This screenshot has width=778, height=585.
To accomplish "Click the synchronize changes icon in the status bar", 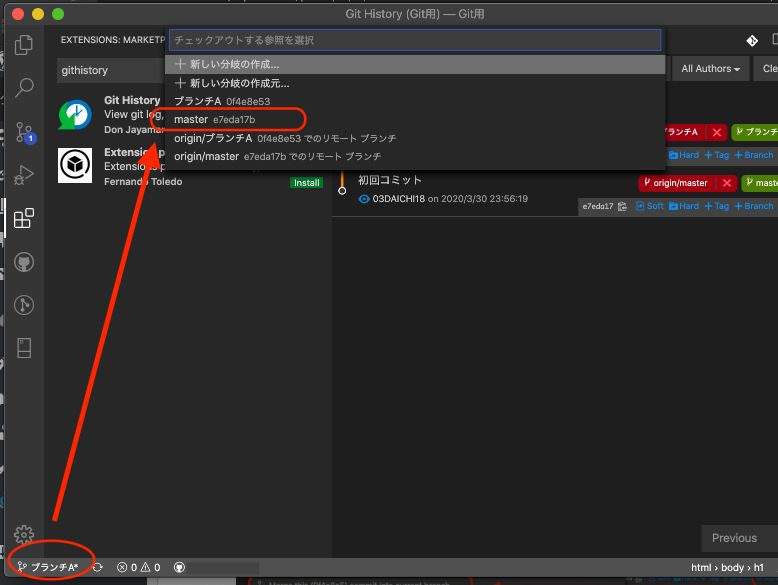I will pos(97,567).
